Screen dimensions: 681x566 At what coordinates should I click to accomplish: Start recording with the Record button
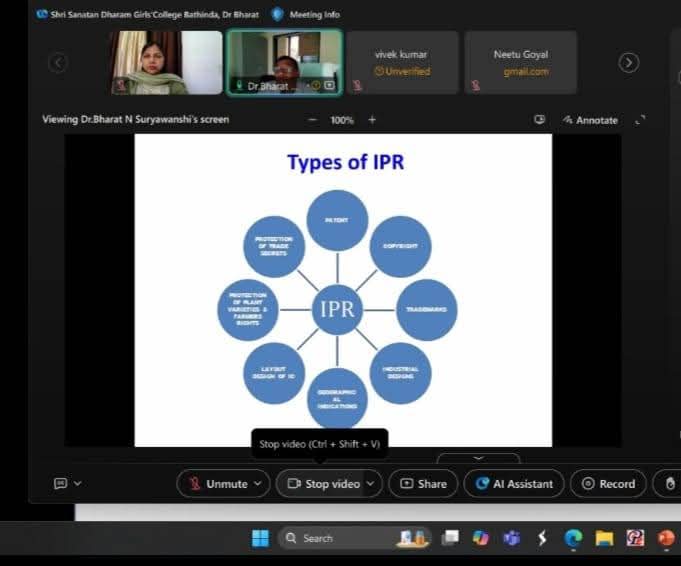coord(608,484)
